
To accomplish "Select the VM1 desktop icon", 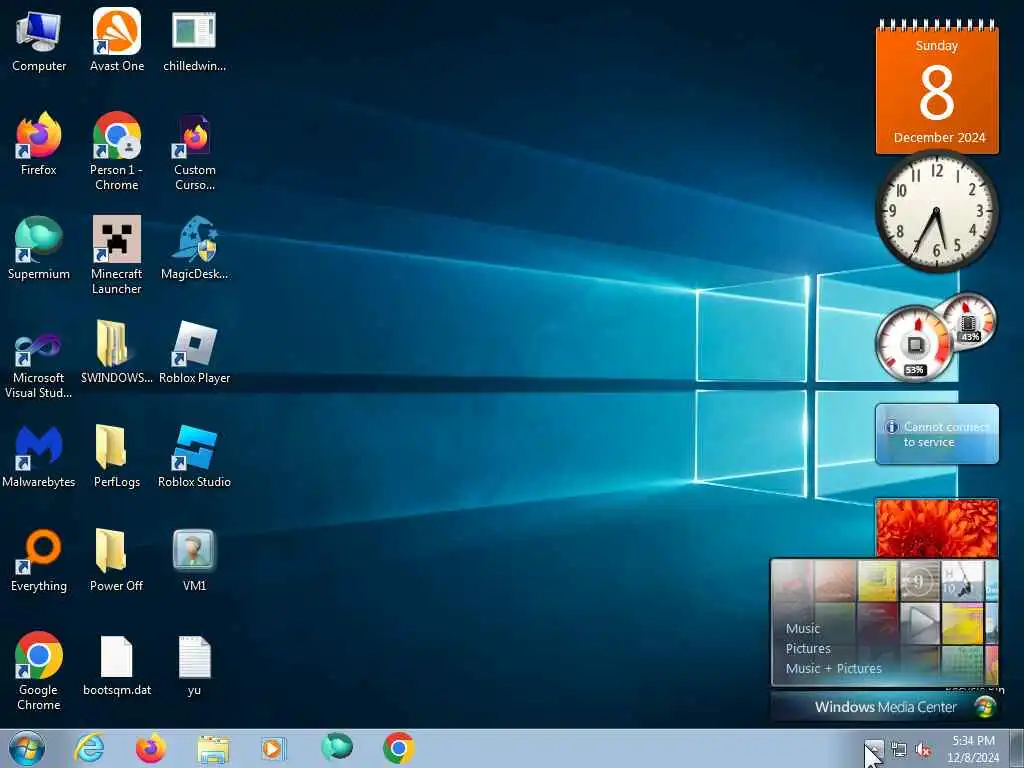I will [x=194, y=560].
